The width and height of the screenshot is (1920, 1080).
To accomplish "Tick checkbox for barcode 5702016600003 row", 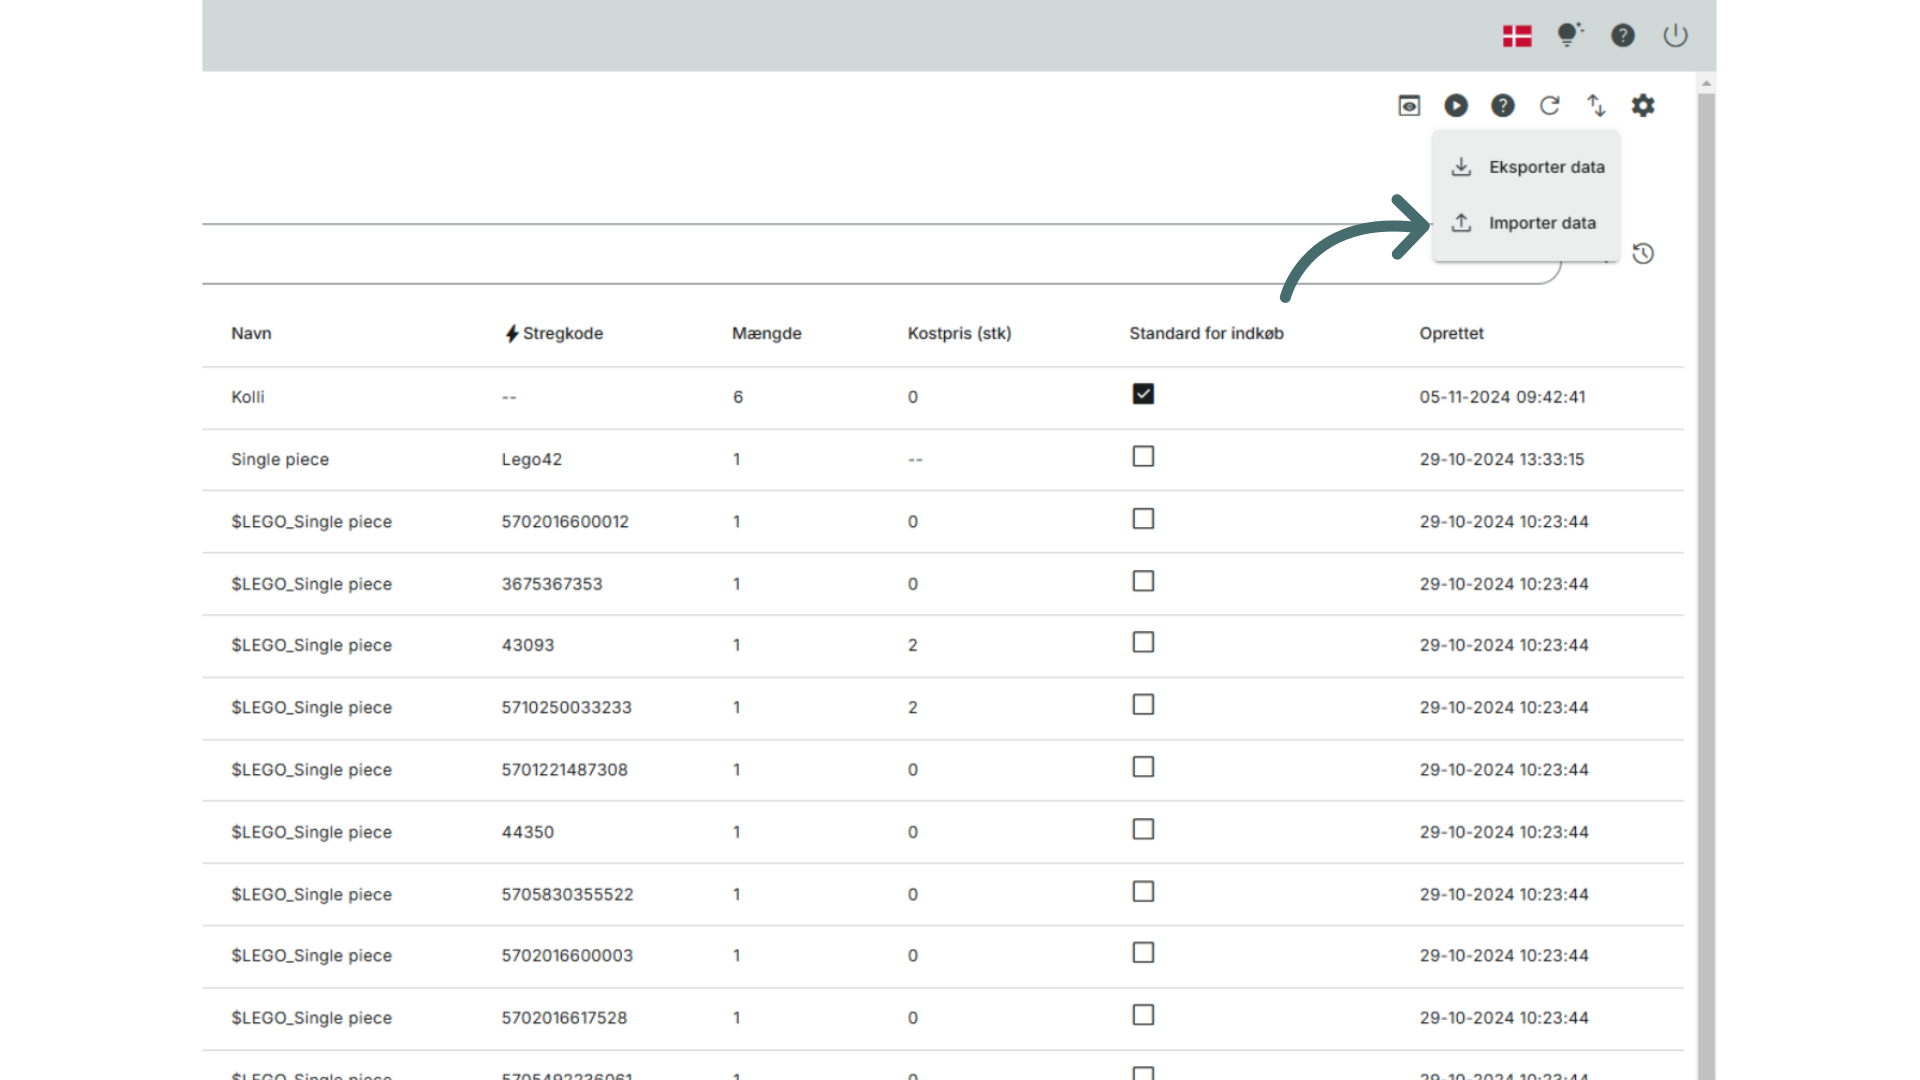I will tap(1143, 953).
